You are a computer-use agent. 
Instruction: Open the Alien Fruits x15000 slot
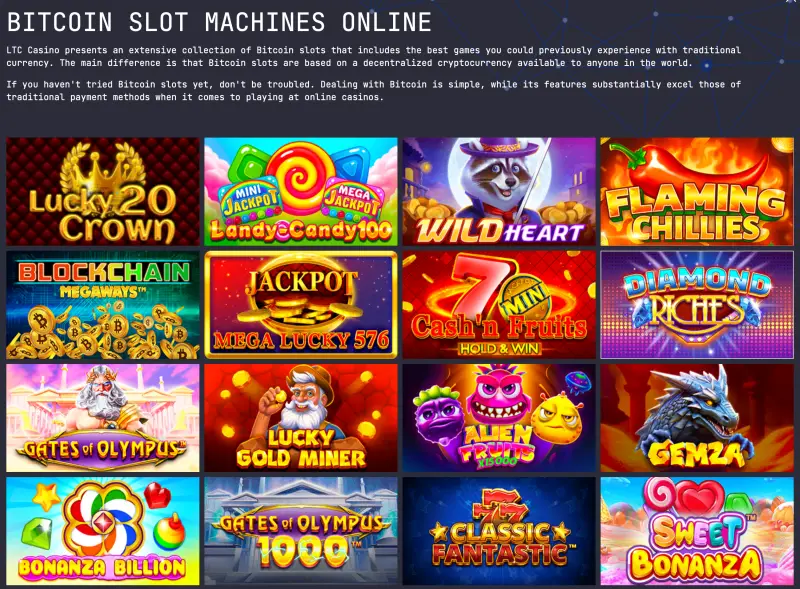click(499, 418)
